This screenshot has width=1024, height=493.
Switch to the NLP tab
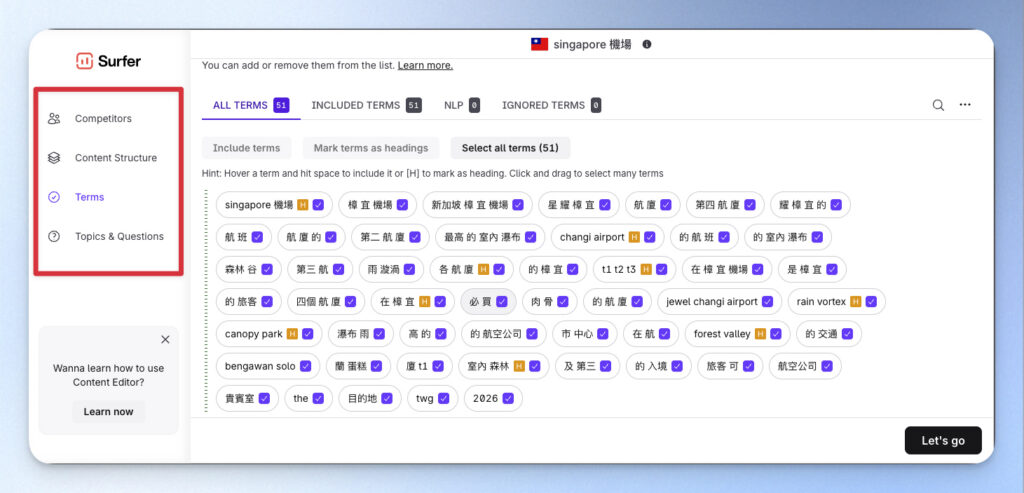coord(462,105)
